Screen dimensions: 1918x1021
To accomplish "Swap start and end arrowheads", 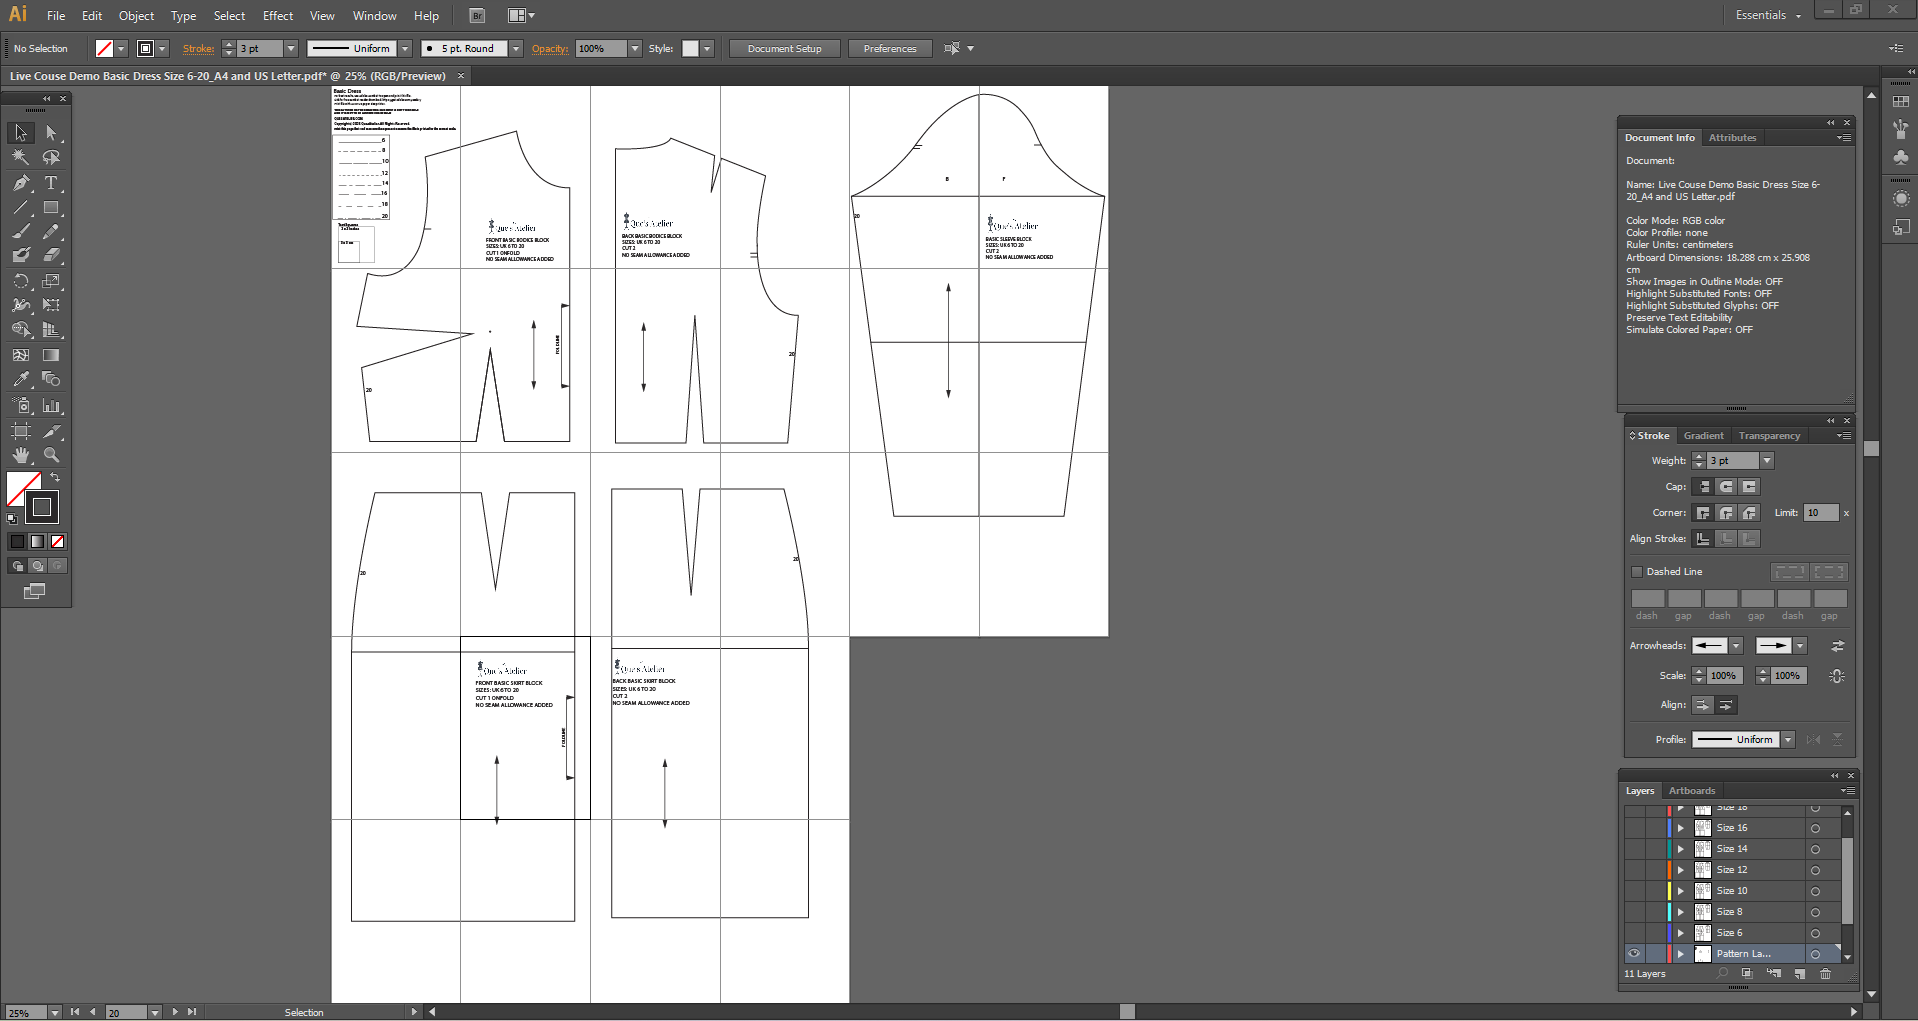I will [x=1837, y=646].
